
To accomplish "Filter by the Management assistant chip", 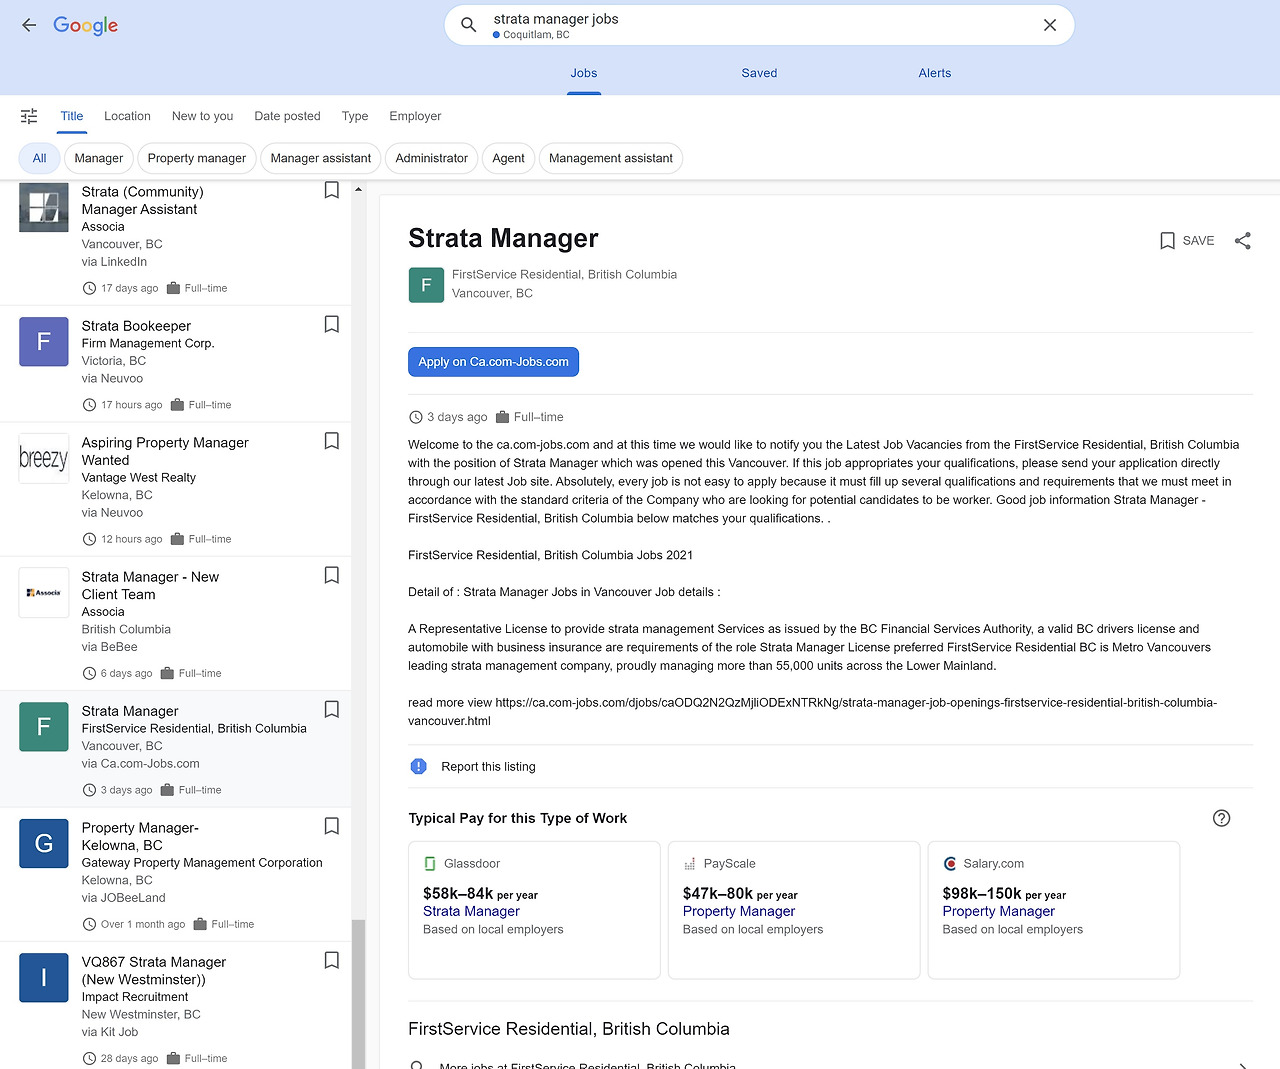I will click(x=611, y=158).
